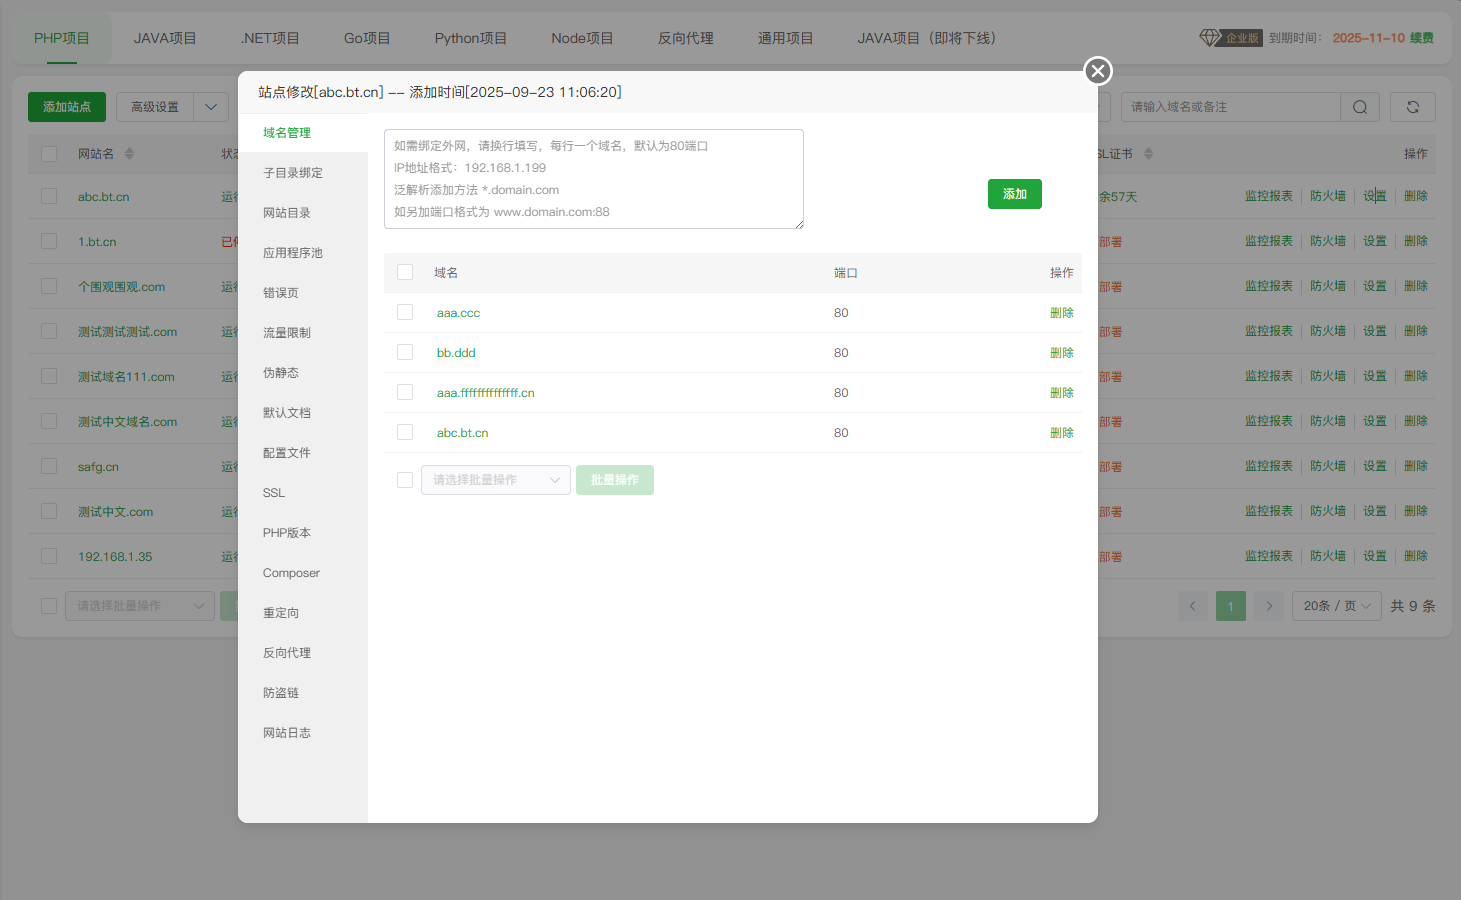Viewport: 1461px width, 900px height.
Task: Sort by SSL certificate column arrows
Action: pyautogui.click(x=1148, y=154)
